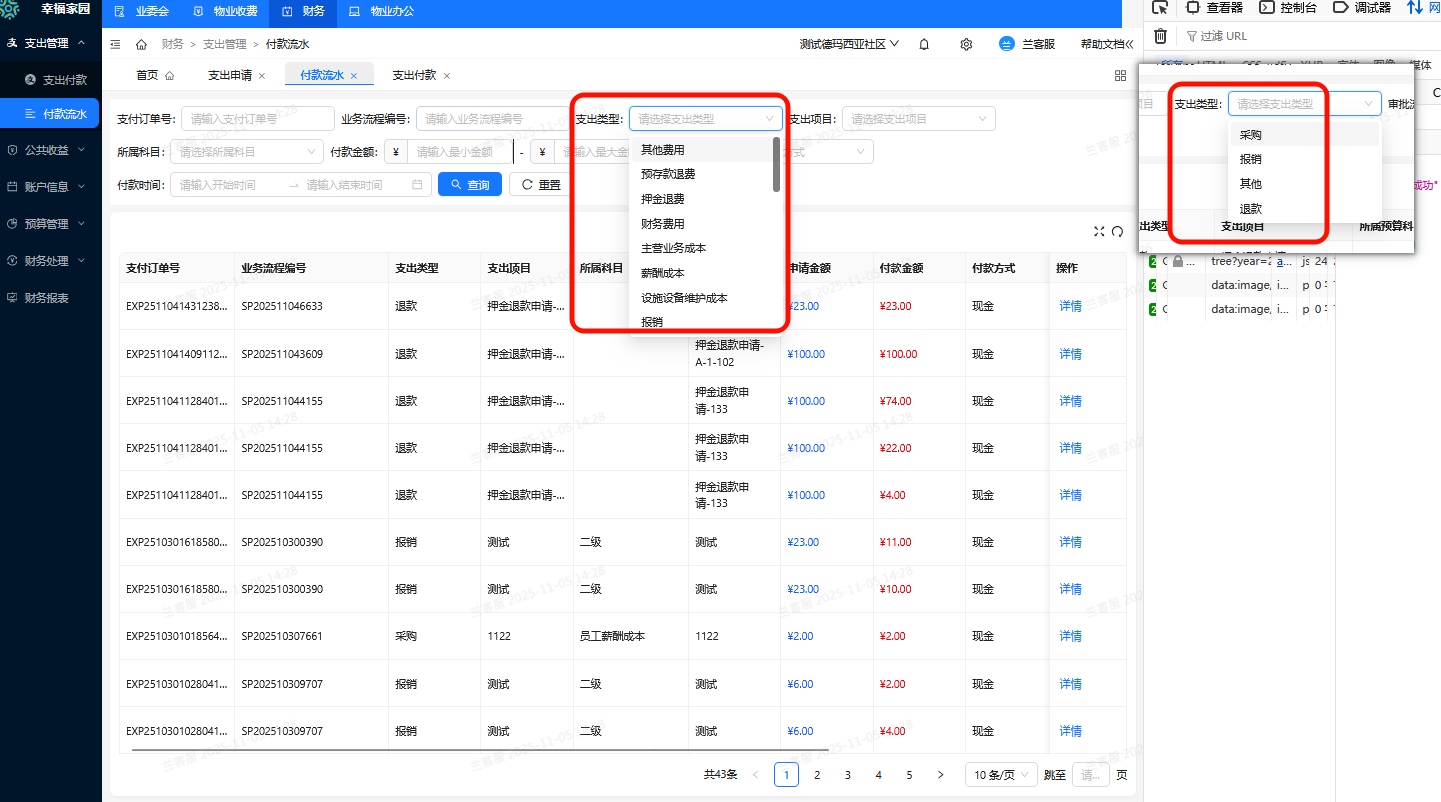Viewport: 1441px width, 802px height.
Task: Click the 查询 search button
Action: (470, 185)
